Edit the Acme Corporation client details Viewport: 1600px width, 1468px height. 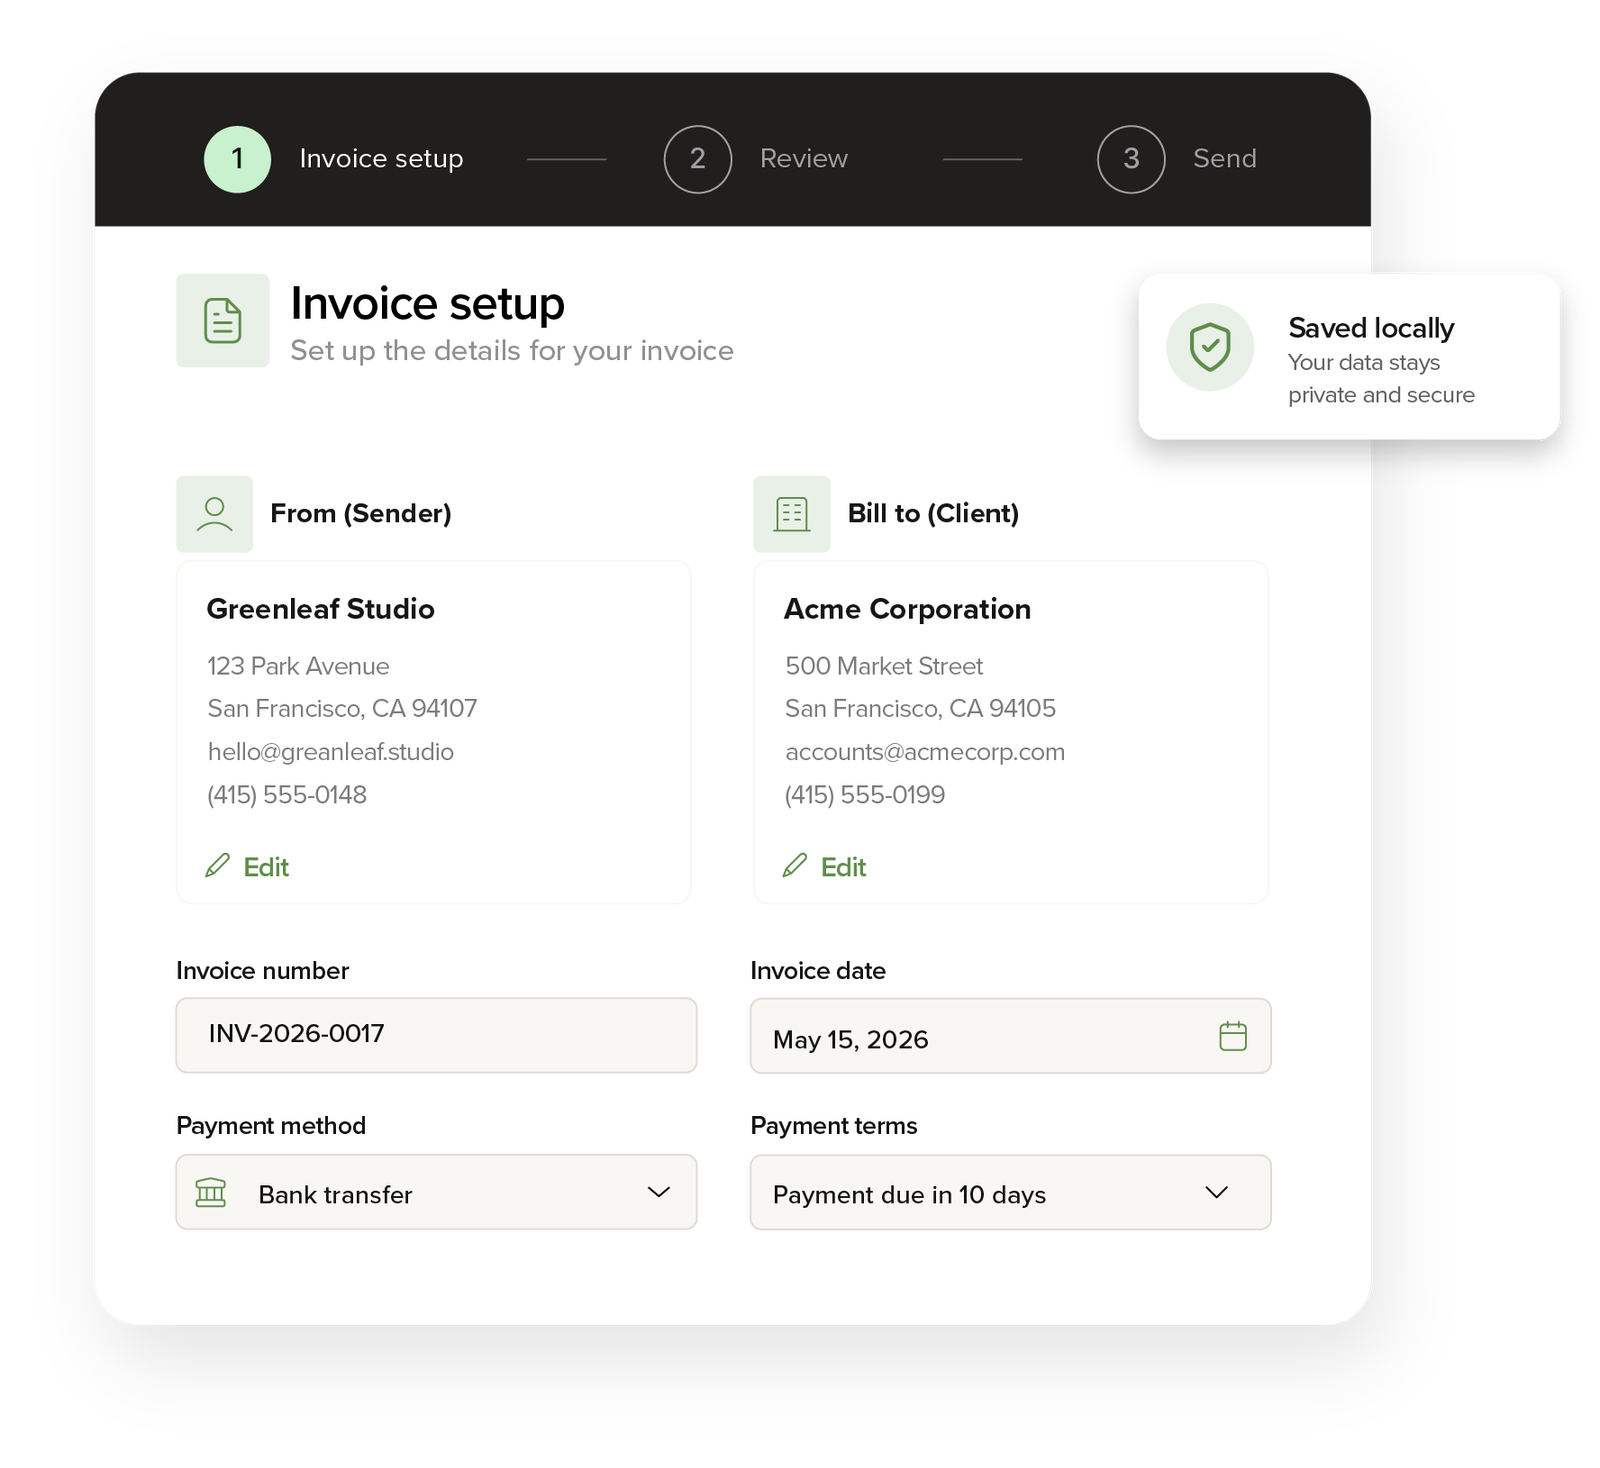click(824, 867)
